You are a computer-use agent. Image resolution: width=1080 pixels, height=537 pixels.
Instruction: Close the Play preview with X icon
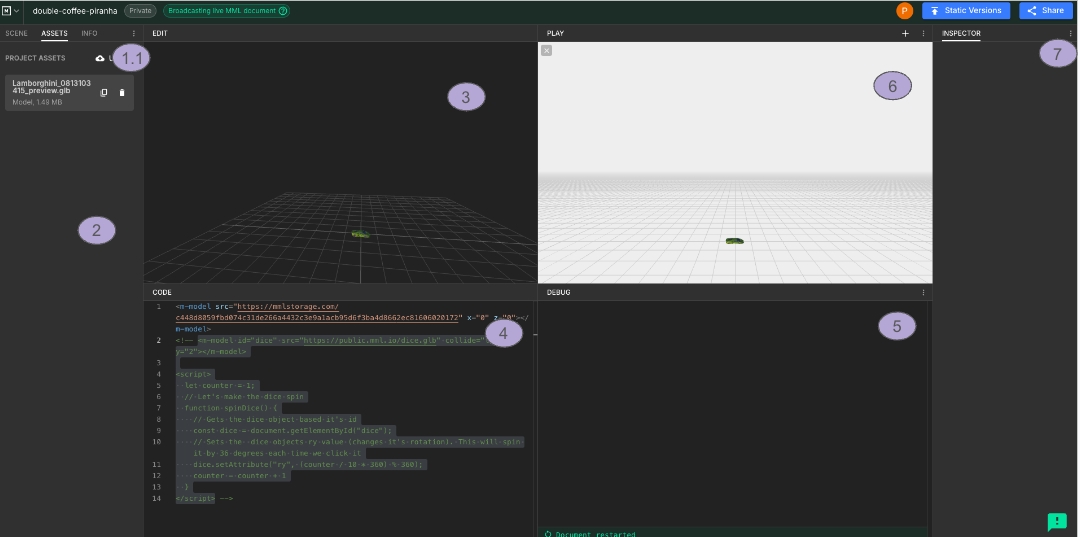(x=546, y=50)
